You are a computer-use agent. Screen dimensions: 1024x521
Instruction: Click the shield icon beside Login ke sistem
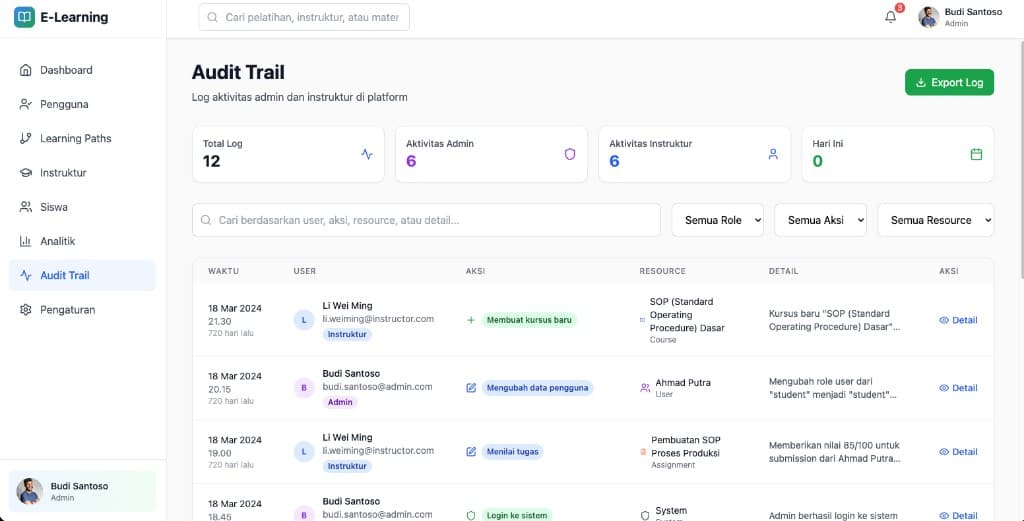(x=471, y=516)
